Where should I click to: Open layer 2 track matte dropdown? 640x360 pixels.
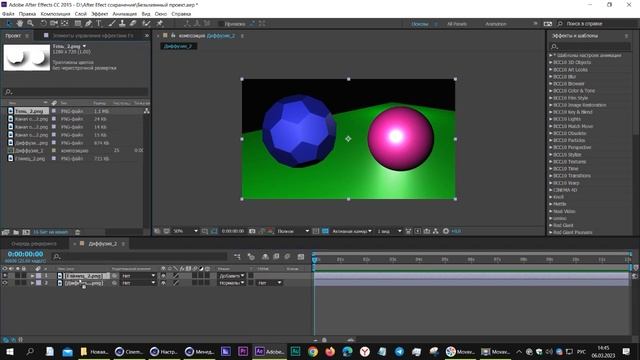point(269,283)
